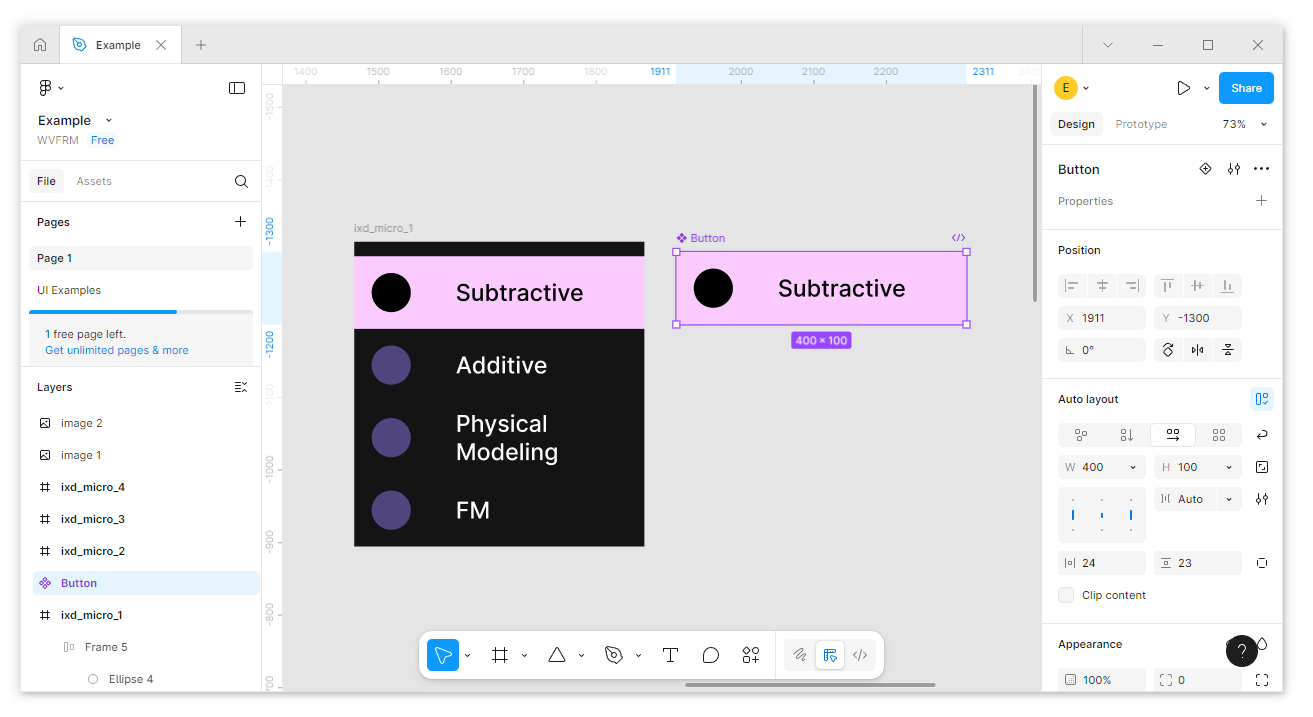Screen dimensions: 1313x717
Task: Click the blue Share button
Action: tap(1246, 88)
